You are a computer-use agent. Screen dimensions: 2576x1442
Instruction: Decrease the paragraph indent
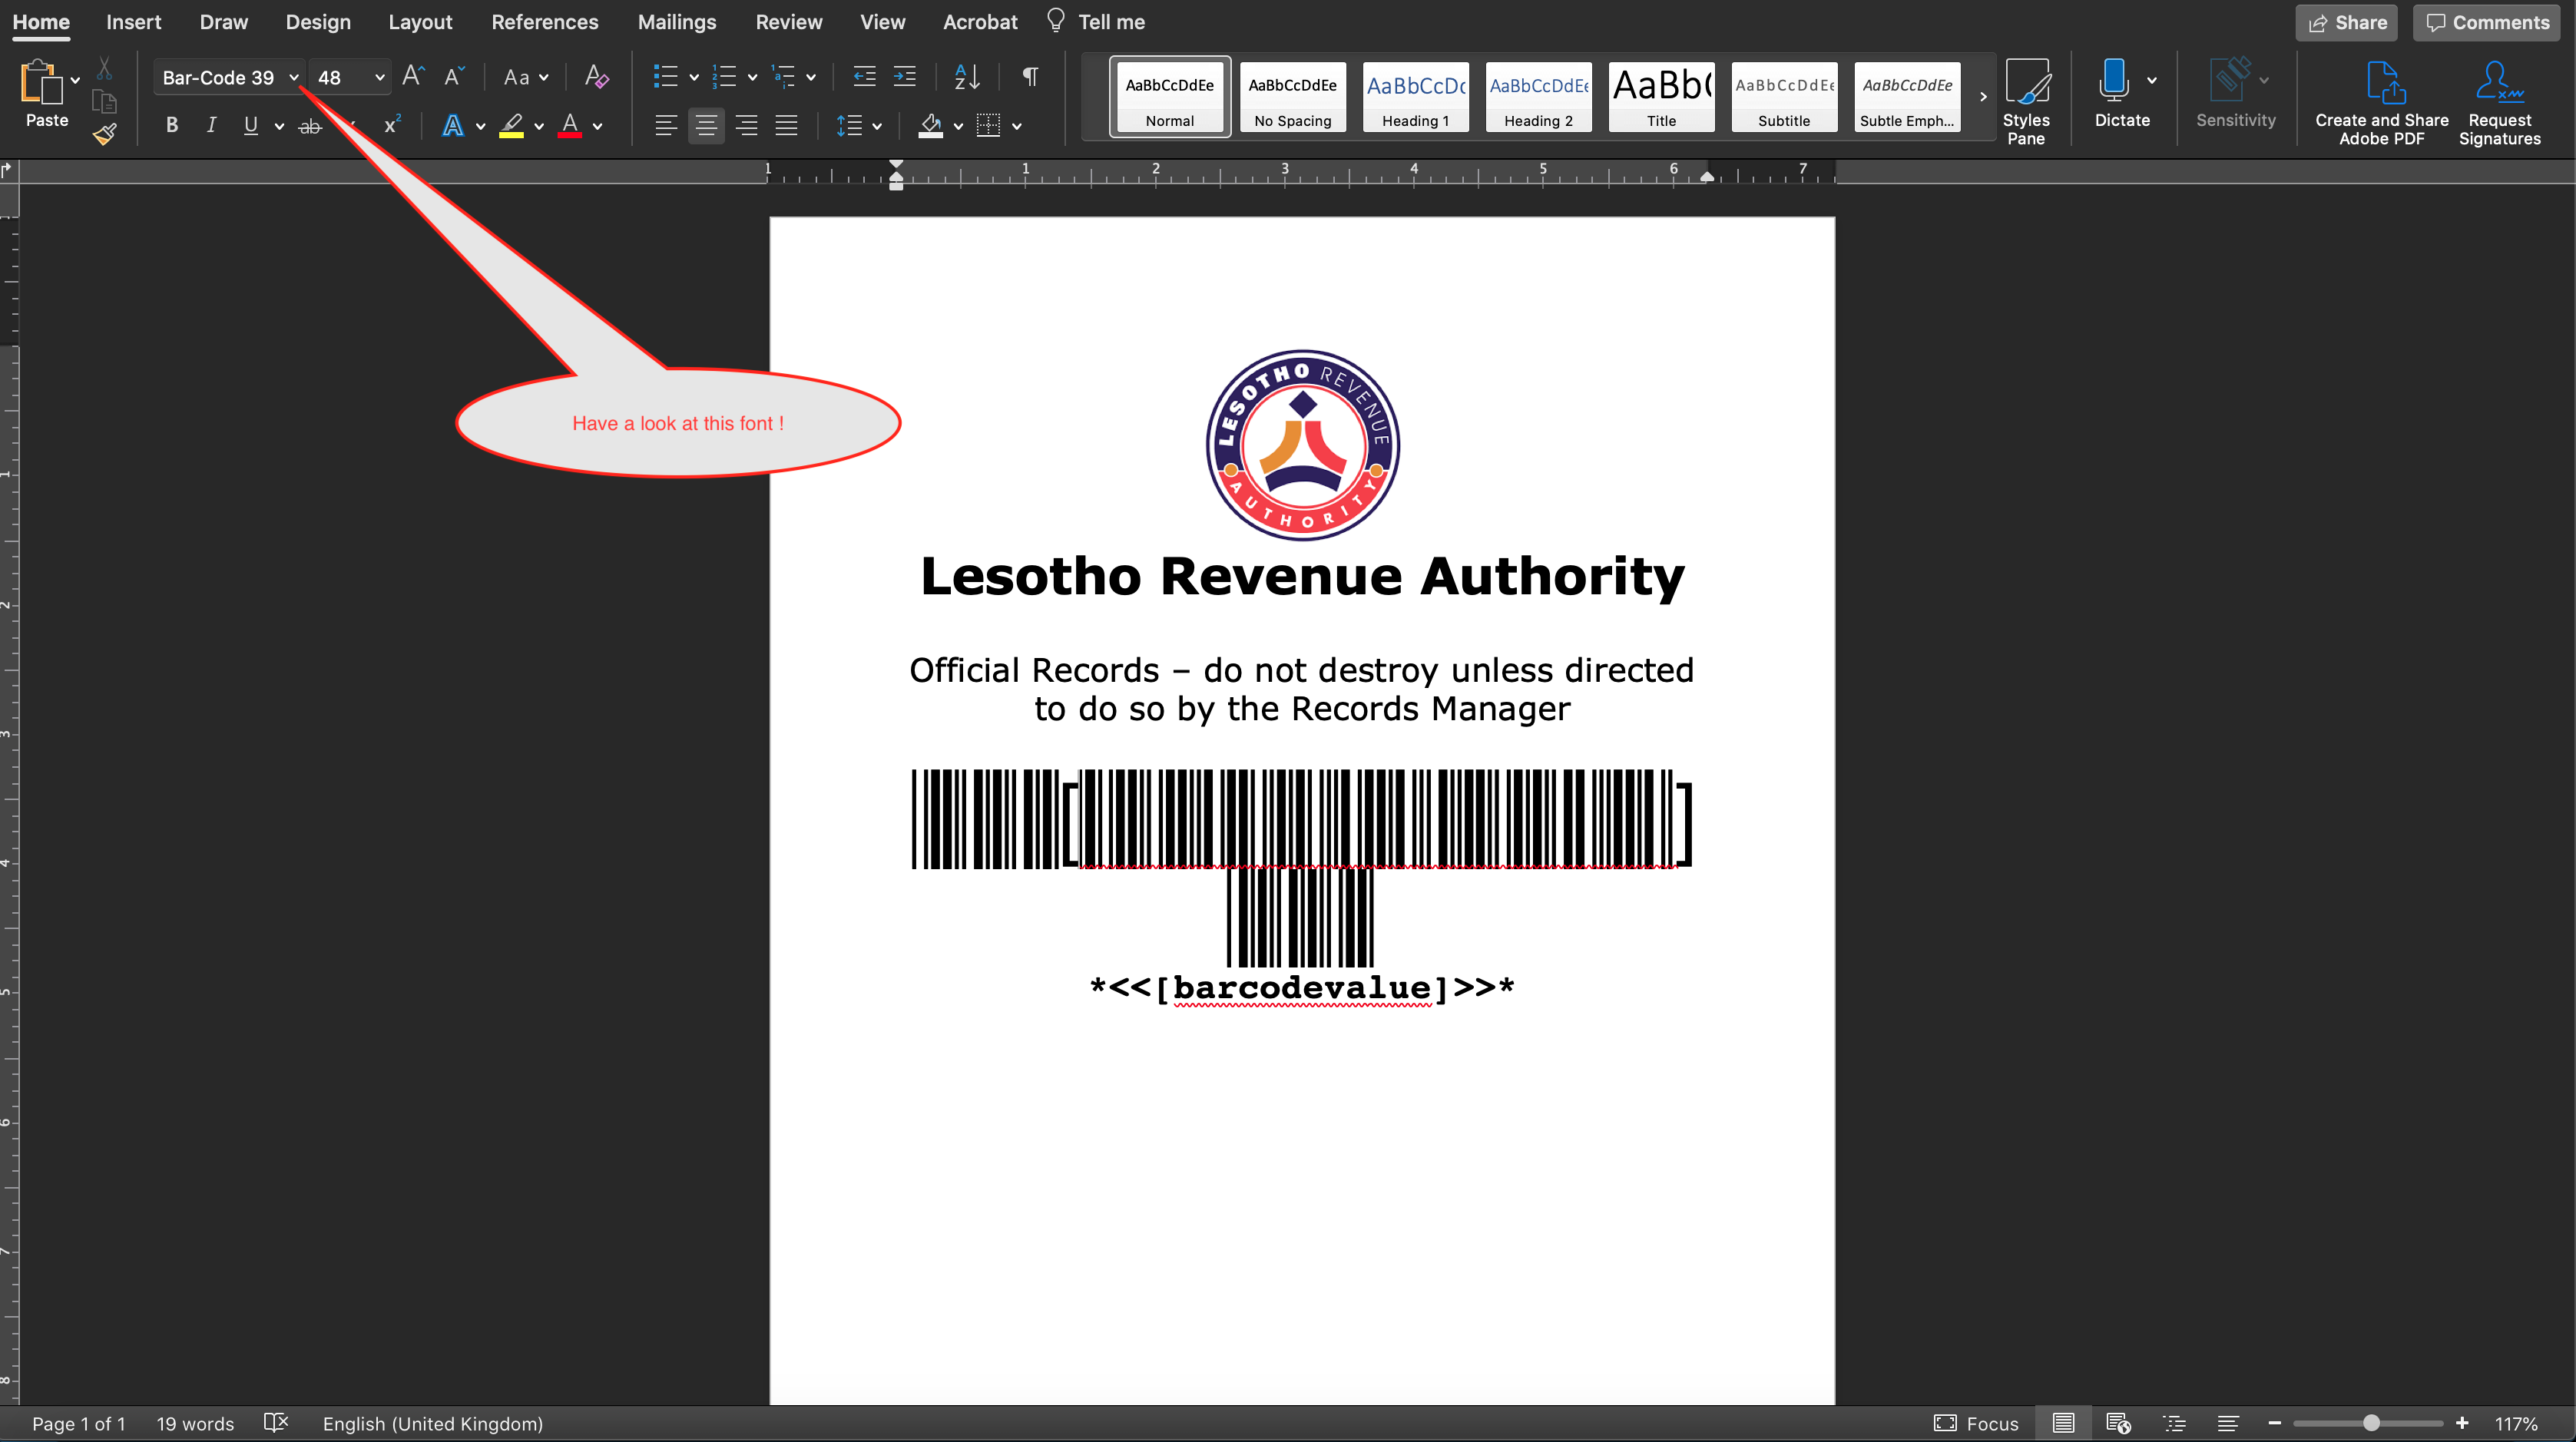(864, 76)
